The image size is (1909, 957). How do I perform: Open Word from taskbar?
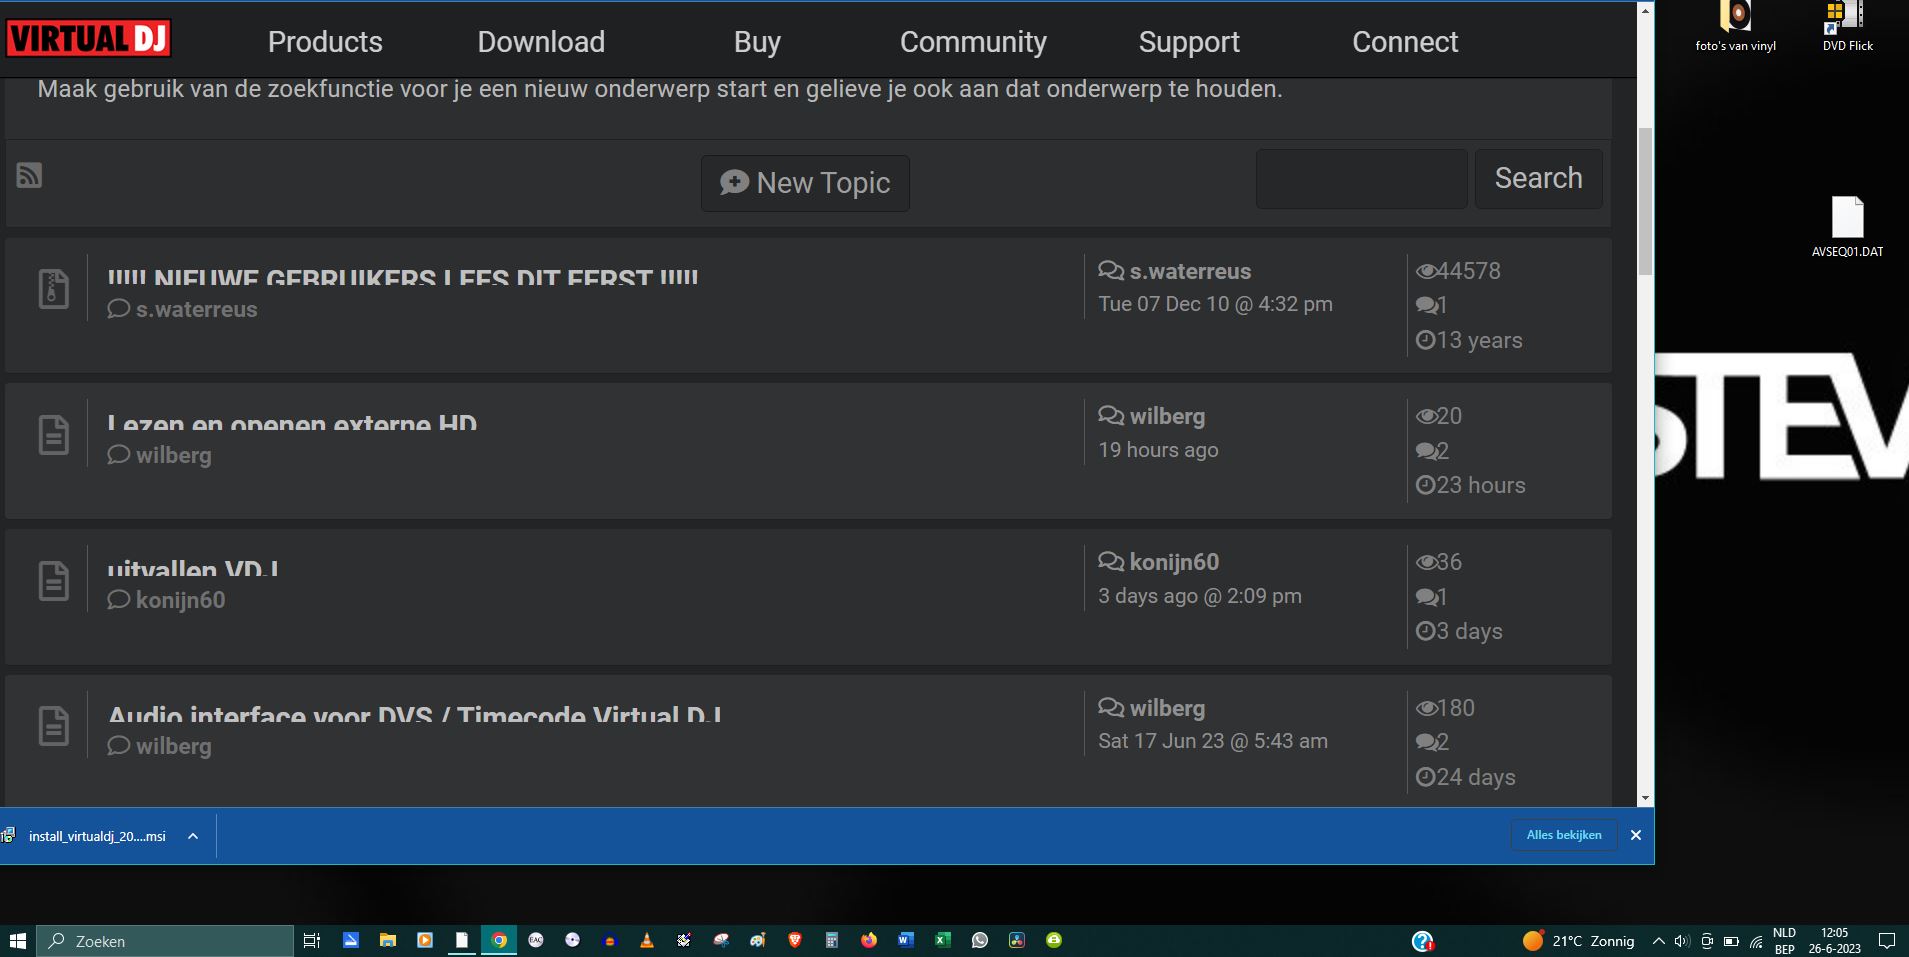[x=906, y=940]
